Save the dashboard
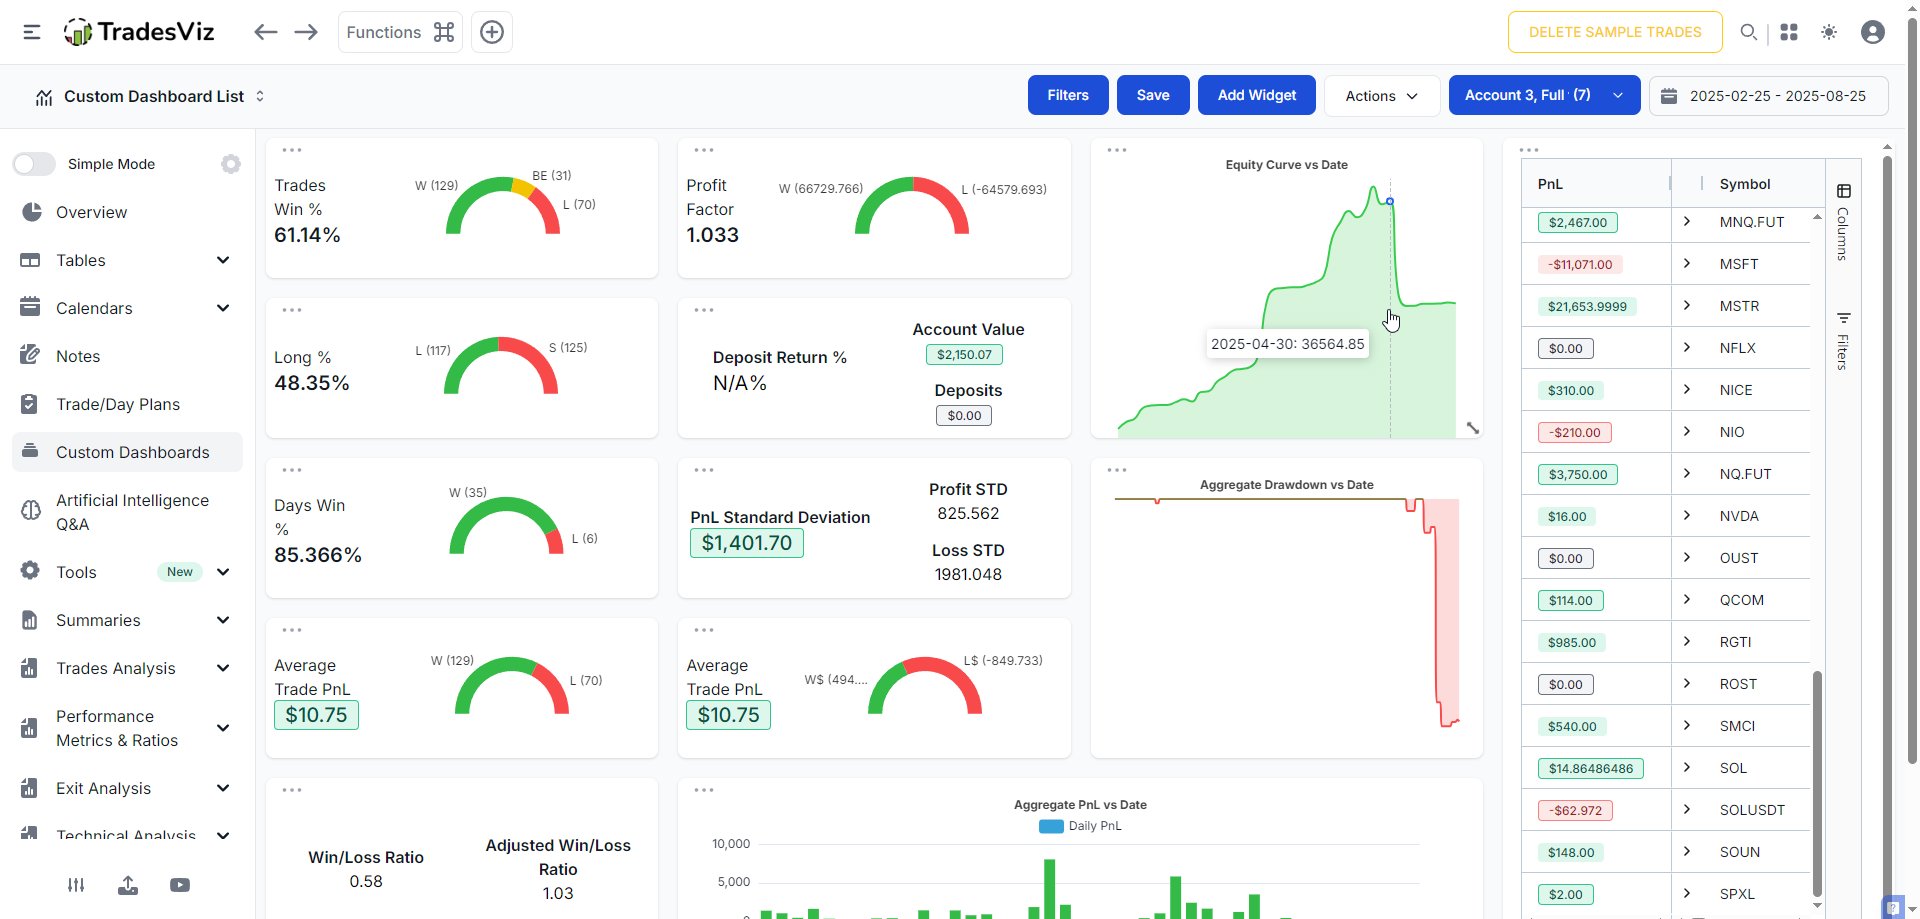 (1153, 95)
